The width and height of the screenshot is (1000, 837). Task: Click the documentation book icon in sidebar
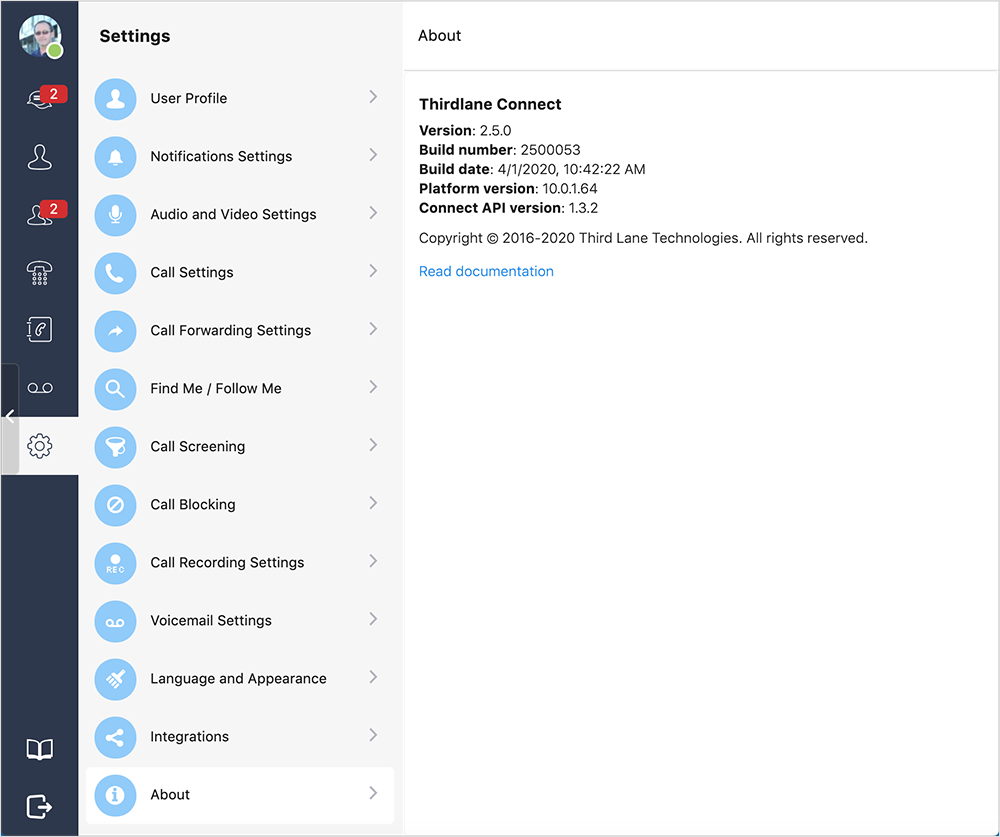tap(40, 750)
